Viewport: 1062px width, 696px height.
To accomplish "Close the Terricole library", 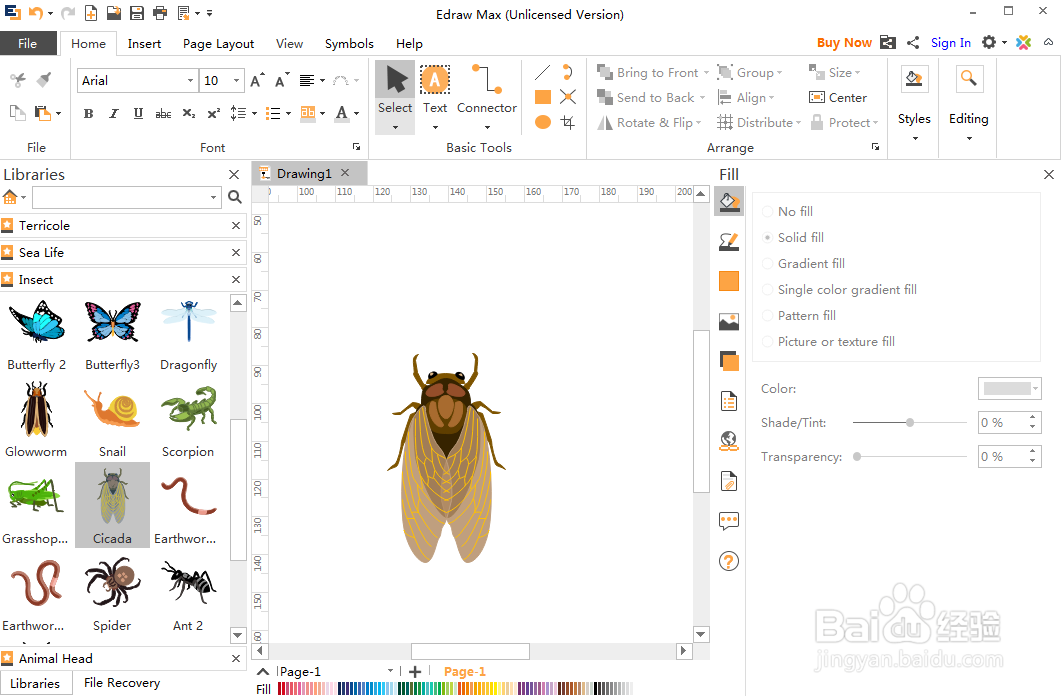I will pos(236,225).
